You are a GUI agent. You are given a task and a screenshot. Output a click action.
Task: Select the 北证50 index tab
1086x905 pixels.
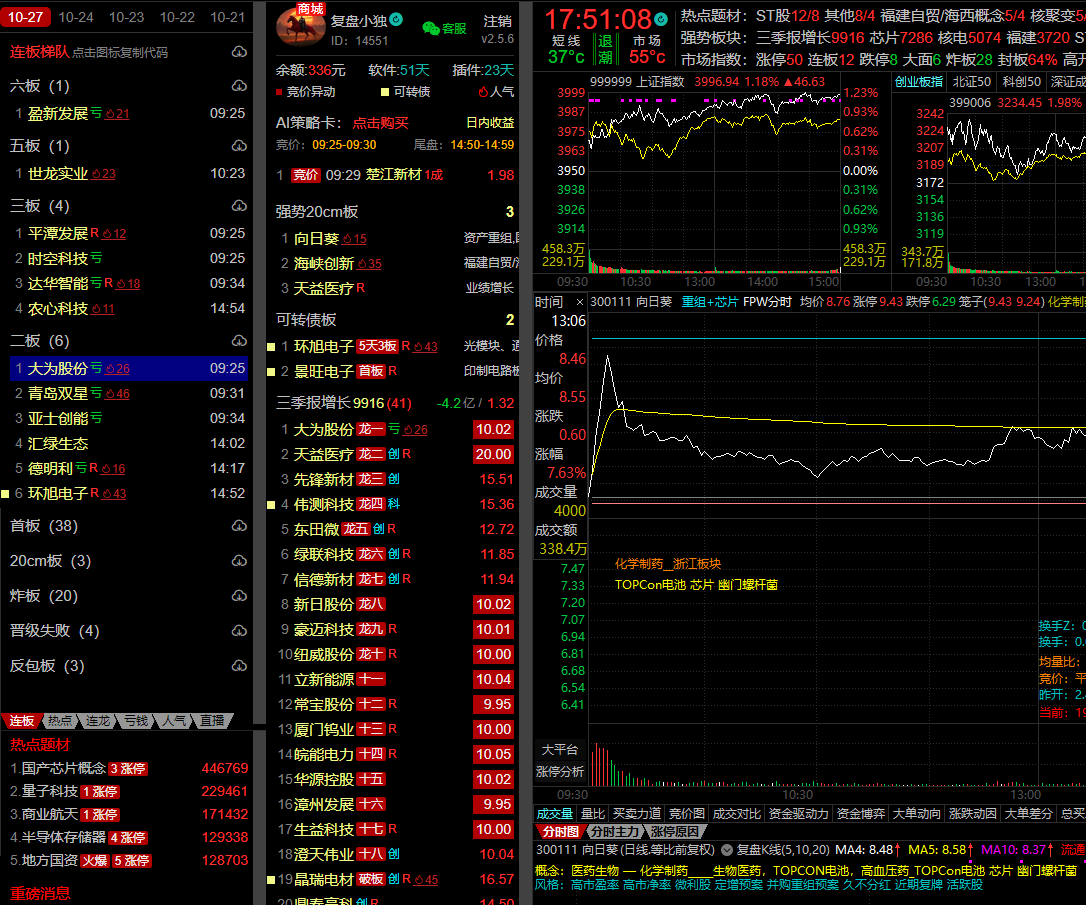[970, 81]
